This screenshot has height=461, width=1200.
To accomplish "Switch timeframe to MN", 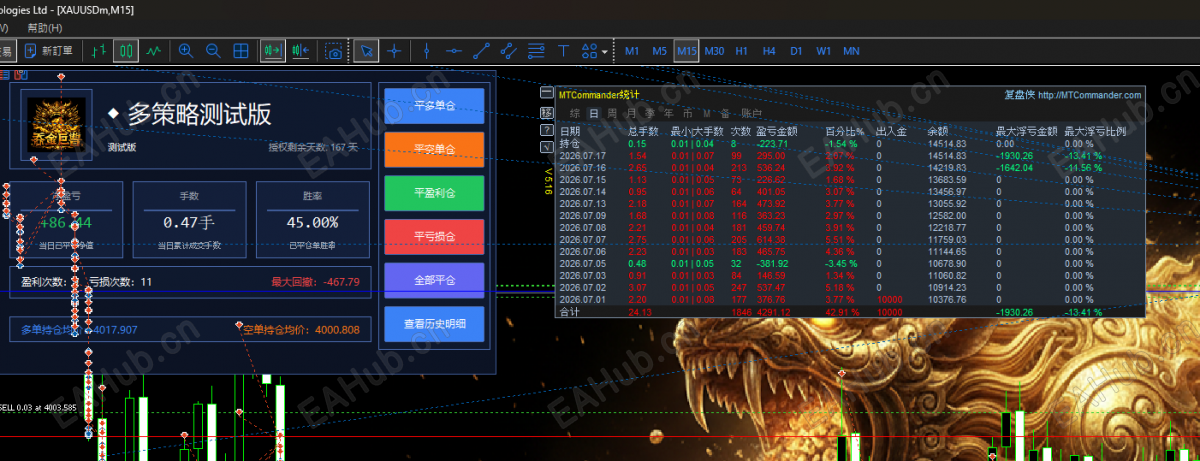I will [851, 50].
